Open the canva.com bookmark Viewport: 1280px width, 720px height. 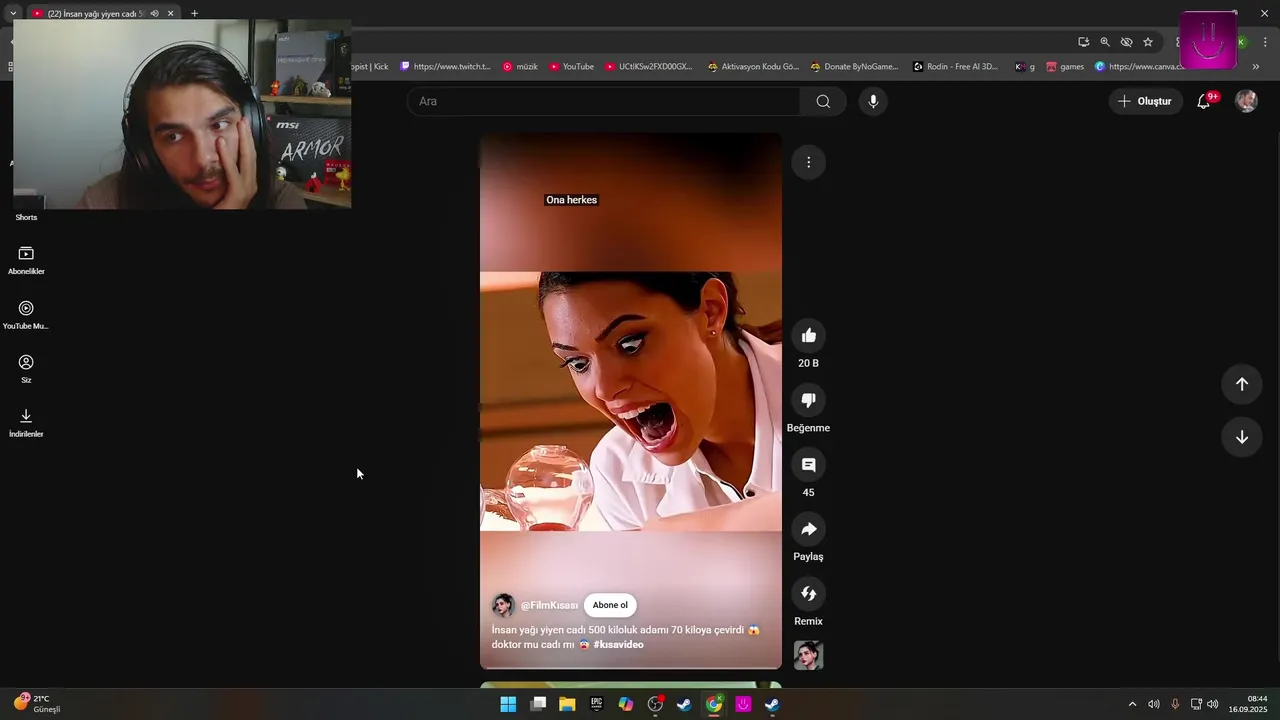click(1140, 67)
